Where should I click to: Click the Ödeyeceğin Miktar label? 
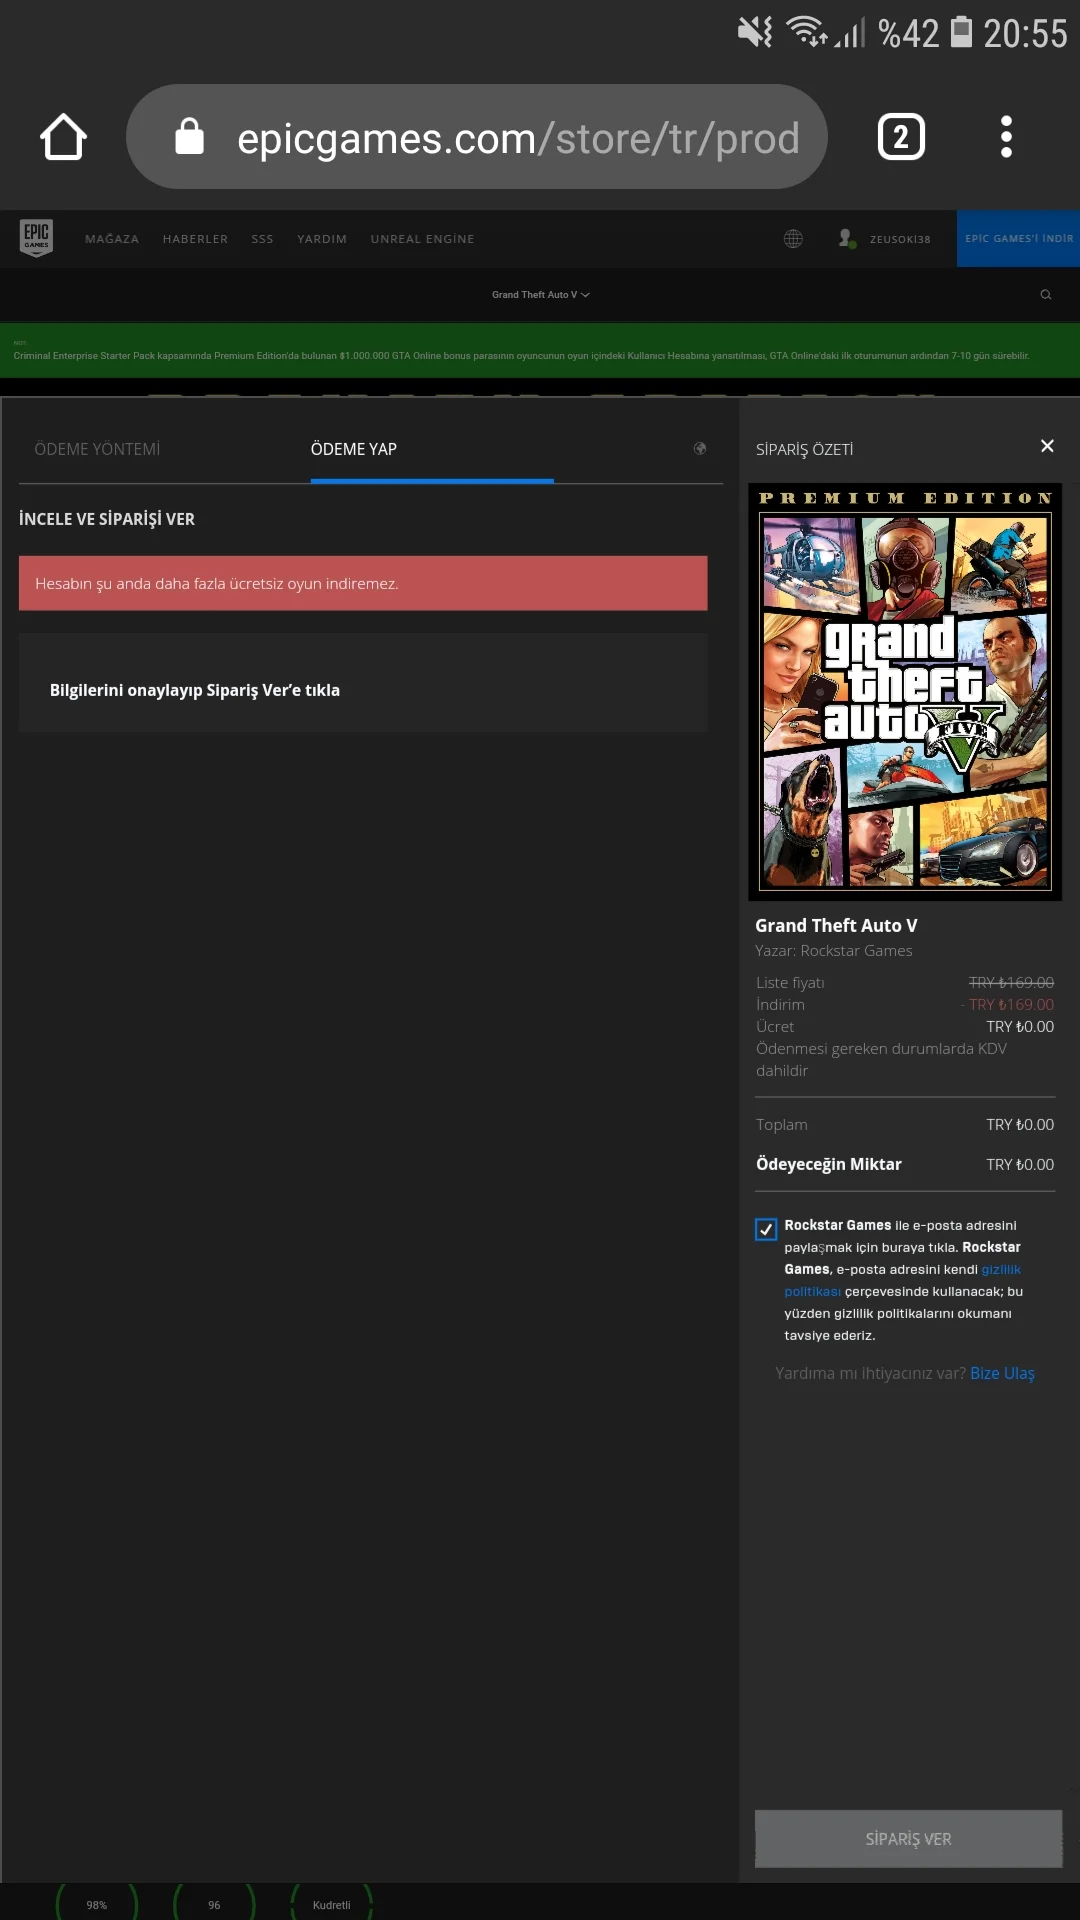[829, 1164]
